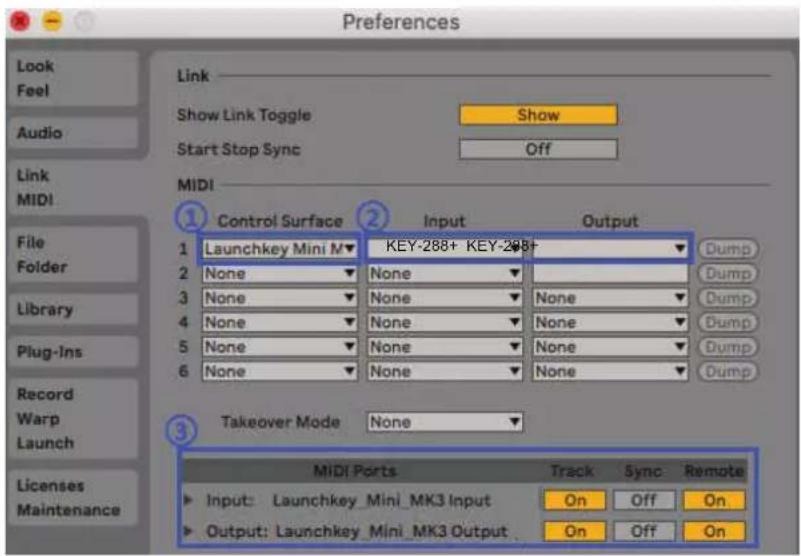
Task: Open the Output dropdown in row 6
Action: [x=610, y=372]
